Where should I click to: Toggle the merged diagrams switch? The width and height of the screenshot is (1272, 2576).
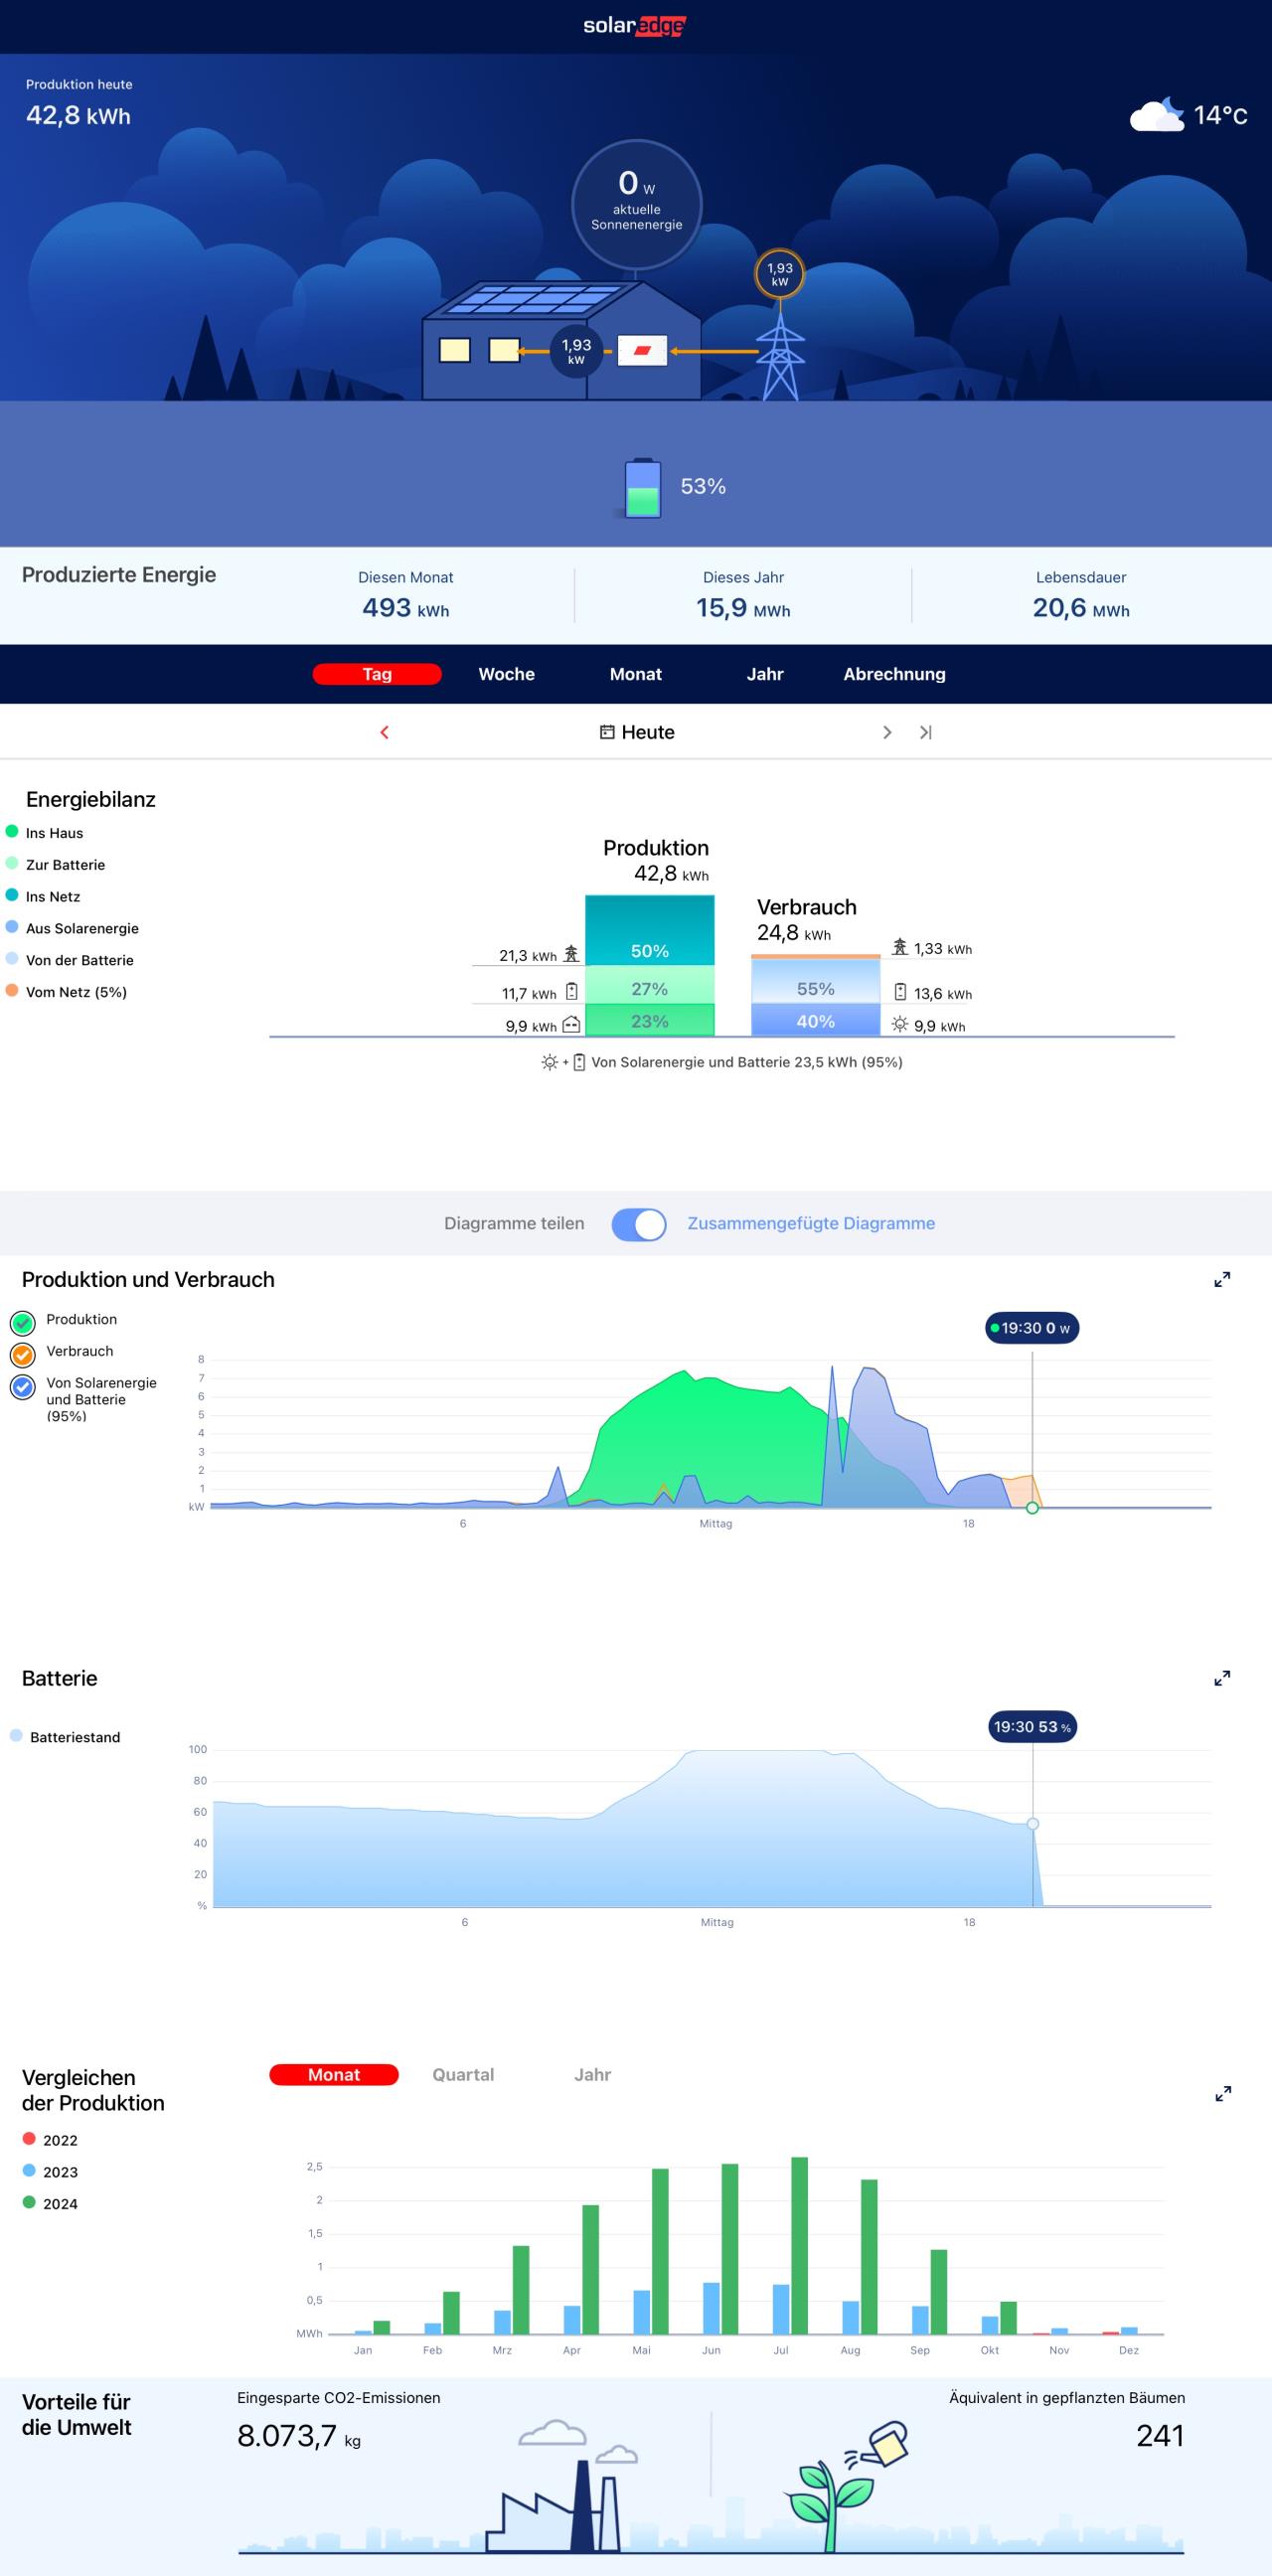(x=639, y=1224)
